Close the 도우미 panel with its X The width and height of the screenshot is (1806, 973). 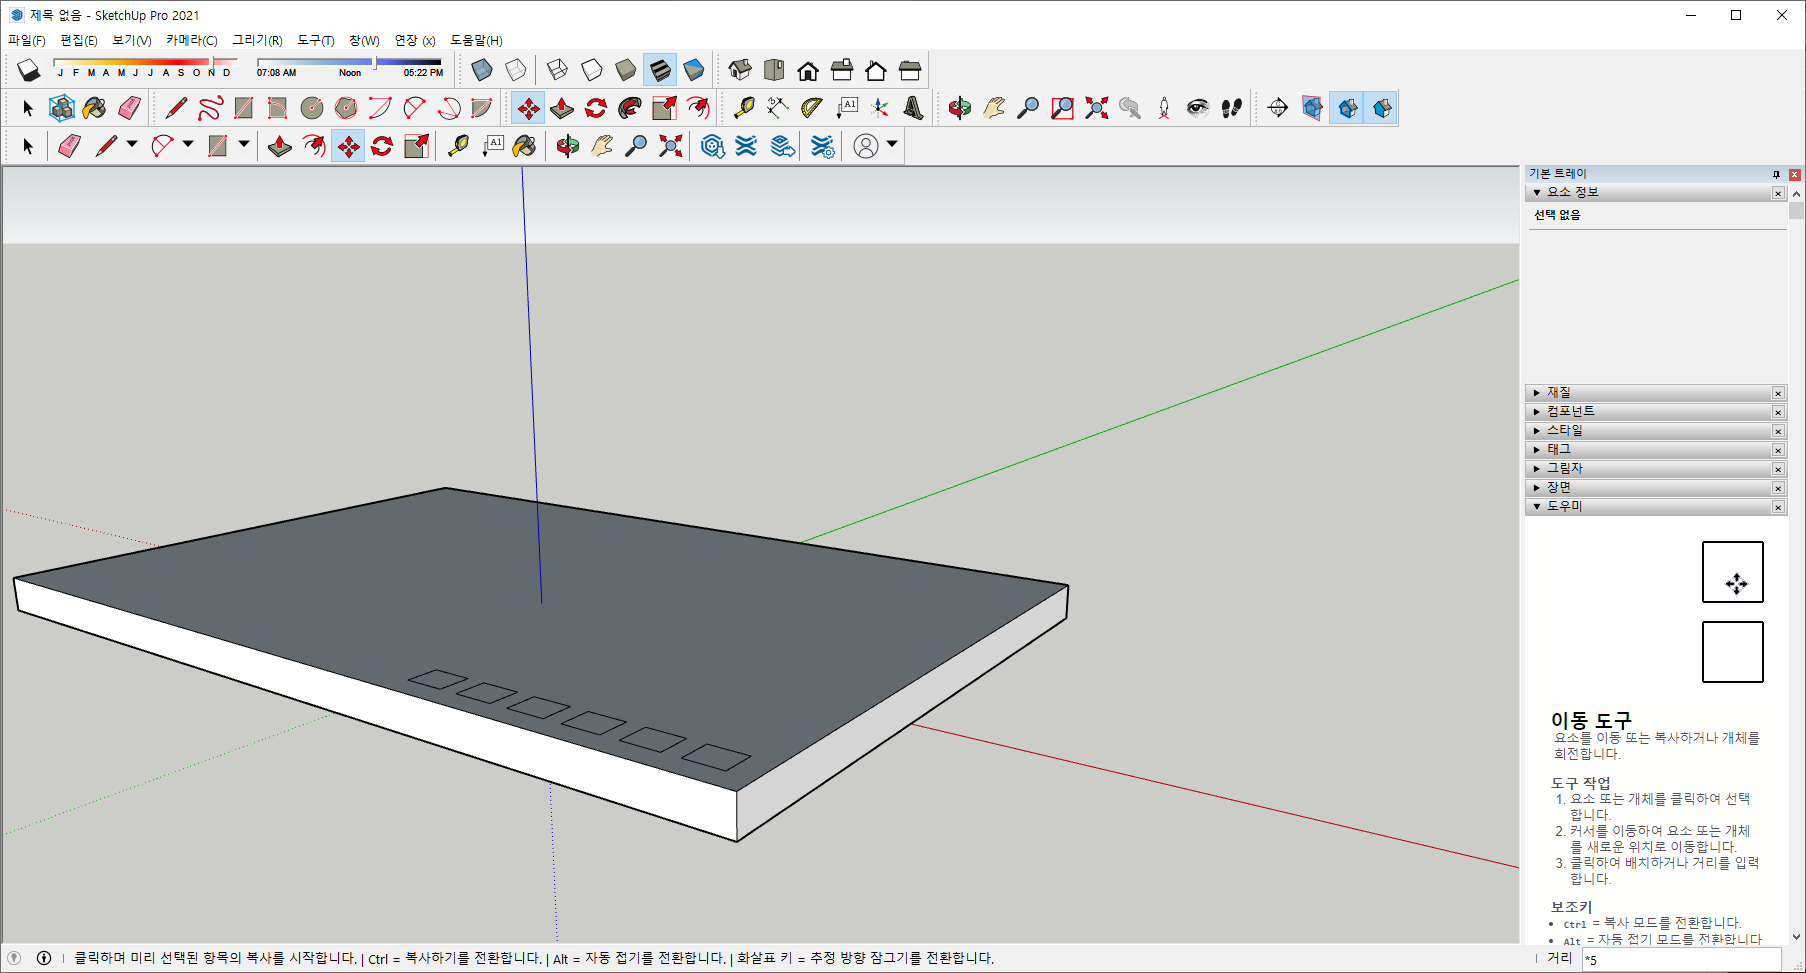coord(1778,507)
